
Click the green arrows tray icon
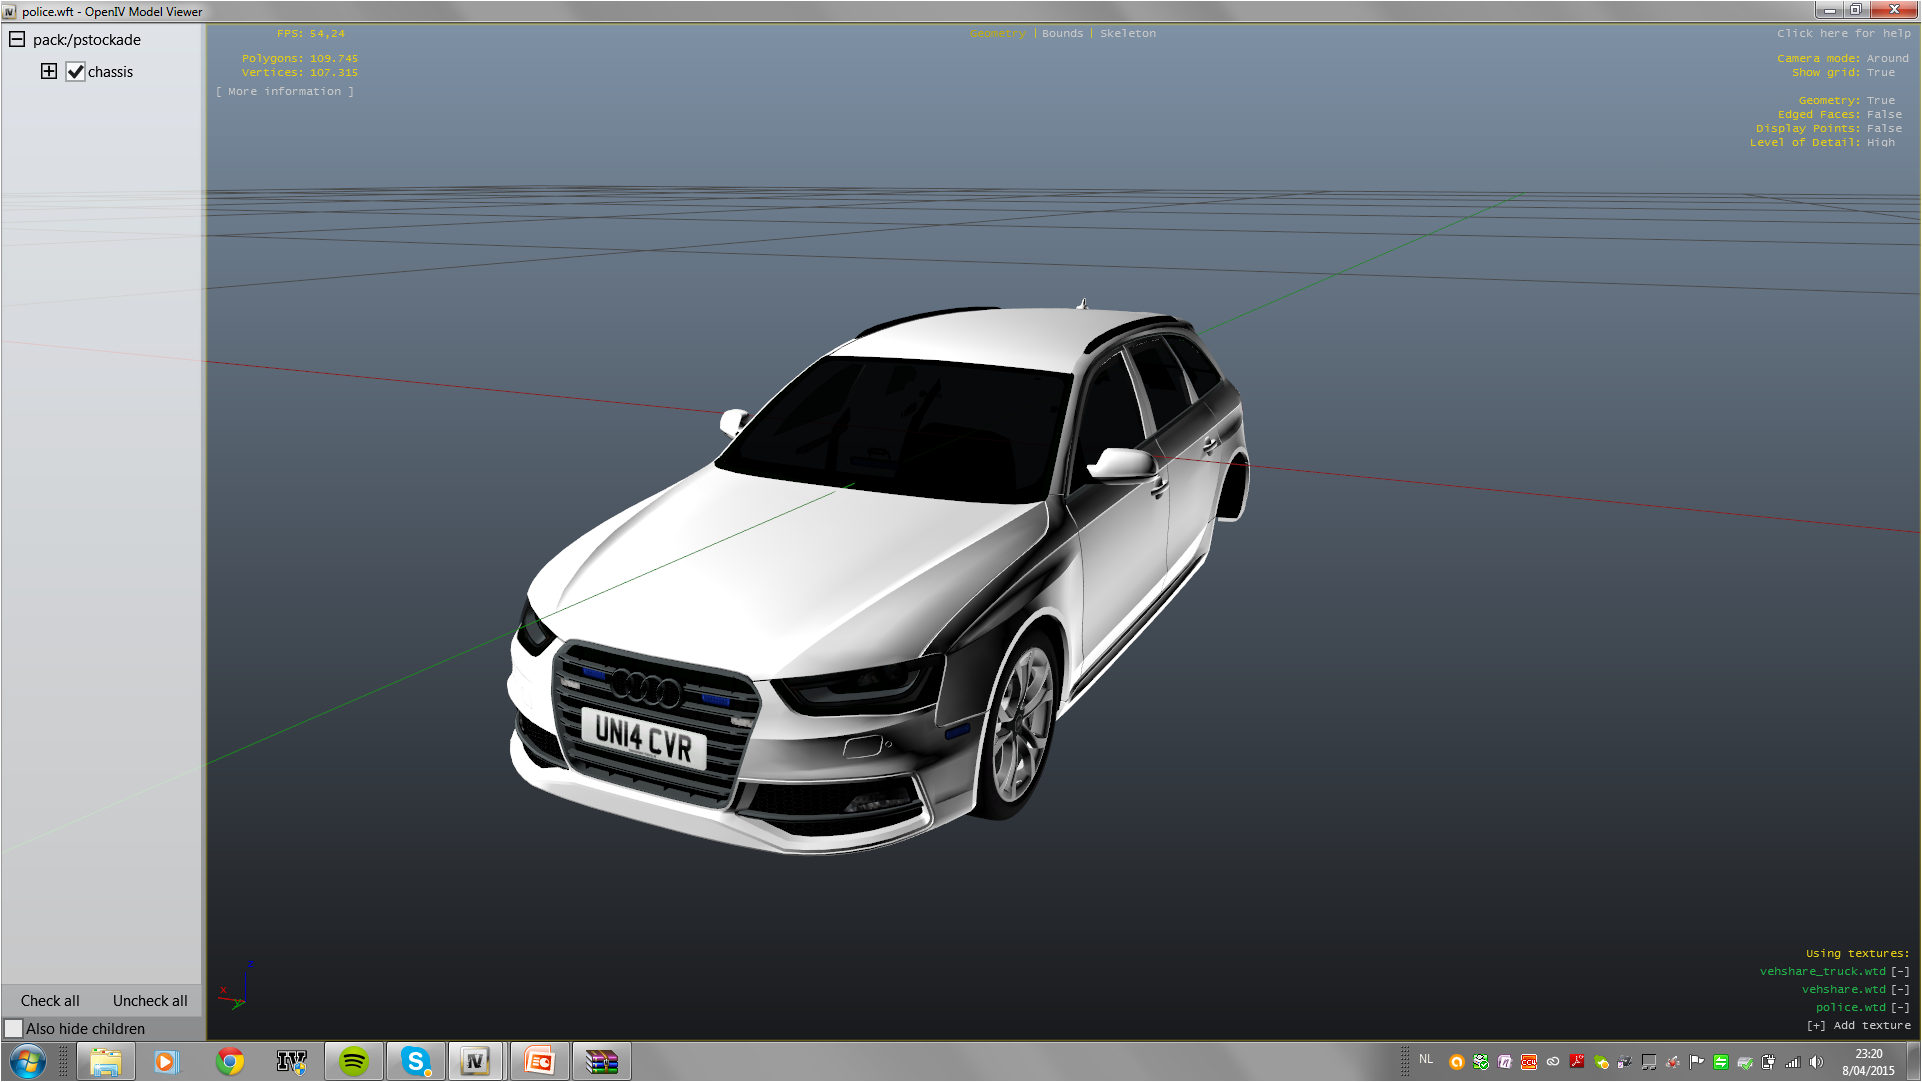(x=1721, y=1062)
